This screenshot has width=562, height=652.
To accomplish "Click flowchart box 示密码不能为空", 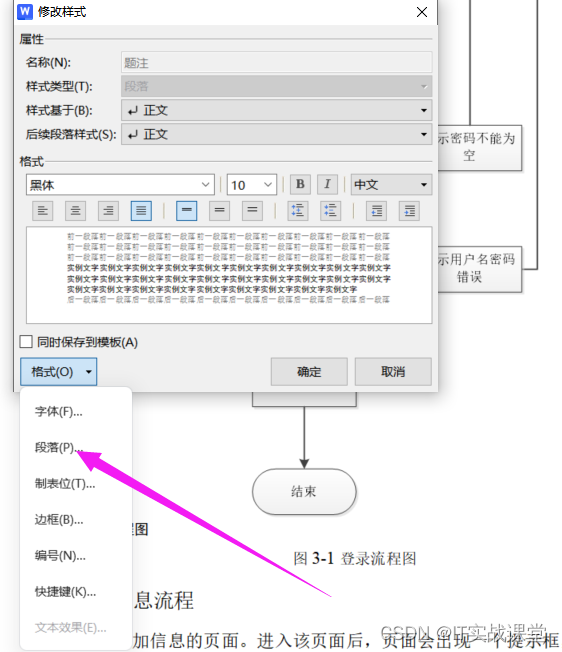I will tap(479, 148).
